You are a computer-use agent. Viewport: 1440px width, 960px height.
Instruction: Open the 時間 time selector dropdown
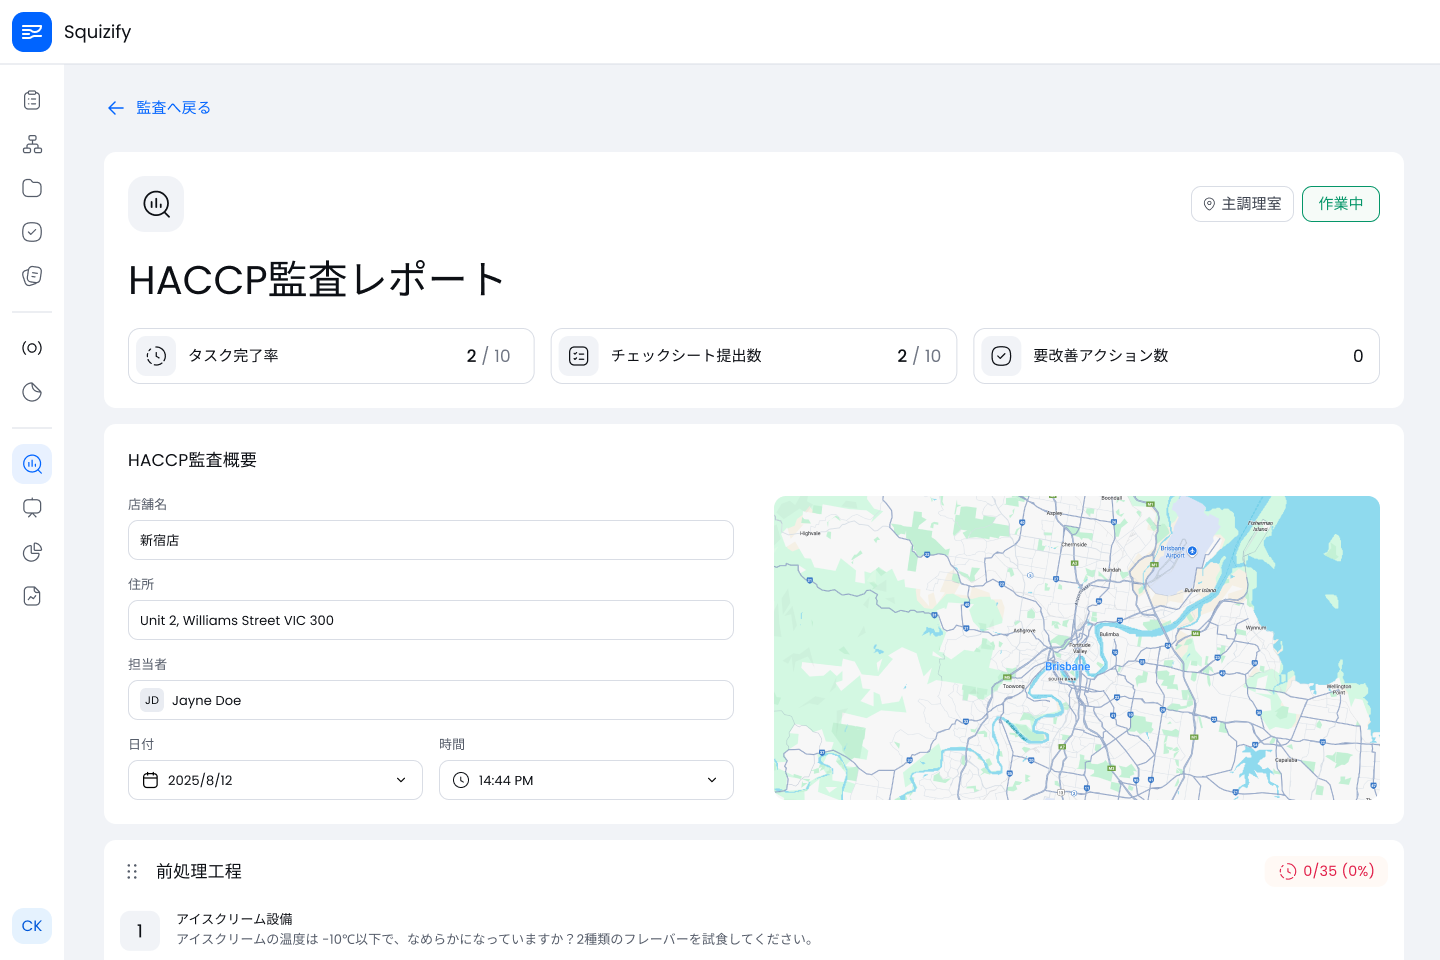pos(586,780)
